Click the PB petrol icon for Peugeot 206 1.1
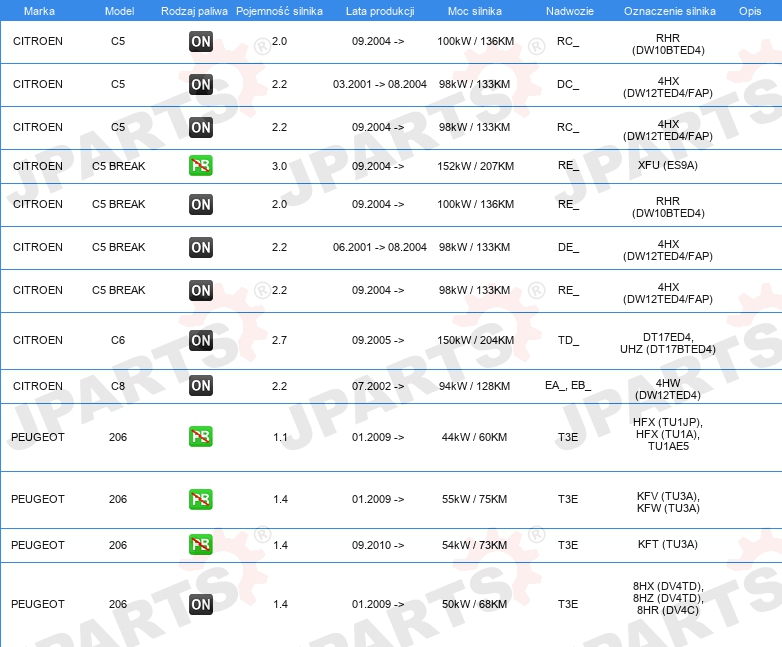Viewport: 782px width, 647px height. tap(201, 436)
